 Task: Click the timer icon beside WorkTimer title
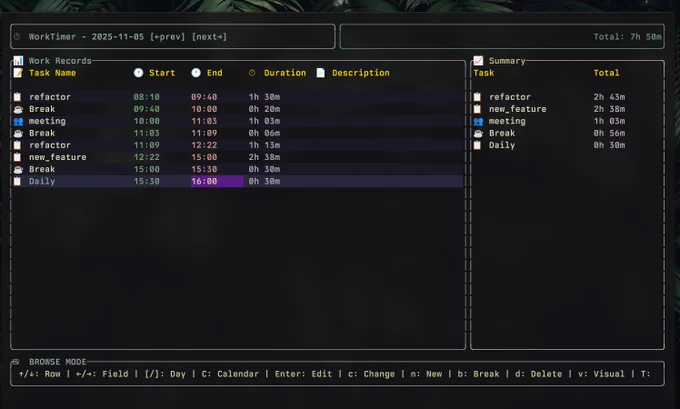(17, 36)
